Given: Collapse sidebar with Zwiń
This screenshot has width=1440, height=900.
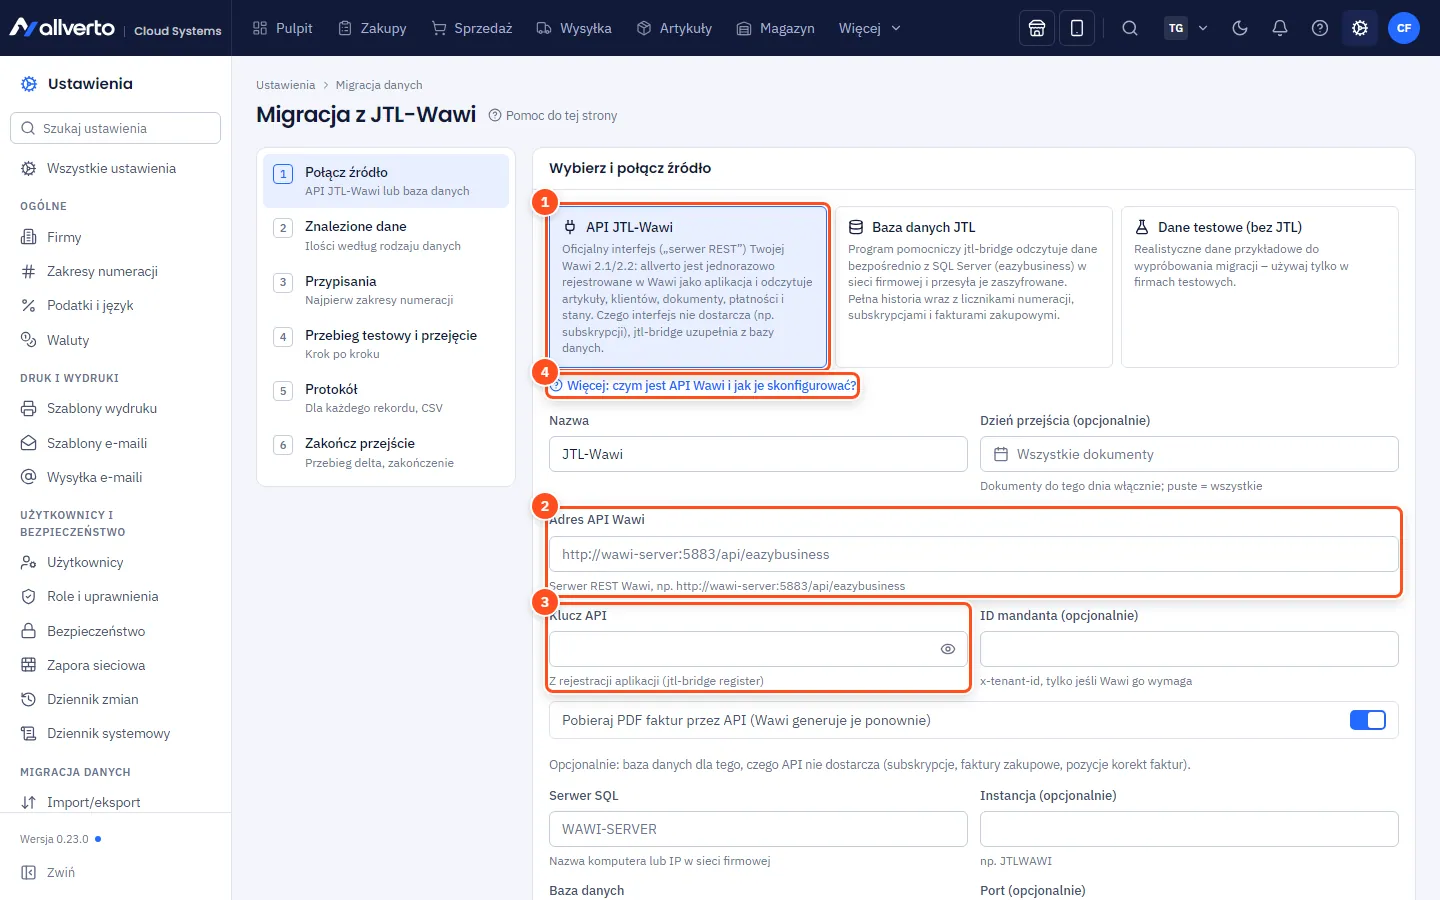Looking at the screenshot, I should coord(115,872).
